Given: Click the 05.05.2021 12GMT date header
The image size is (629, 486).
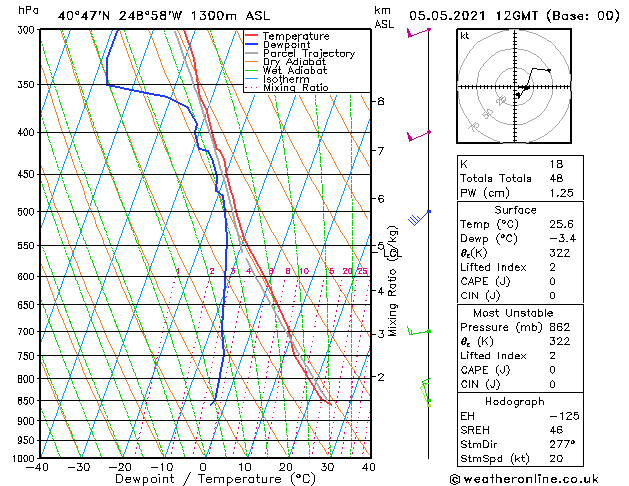Looking at the screenshot, I should (x=474, y=16).
